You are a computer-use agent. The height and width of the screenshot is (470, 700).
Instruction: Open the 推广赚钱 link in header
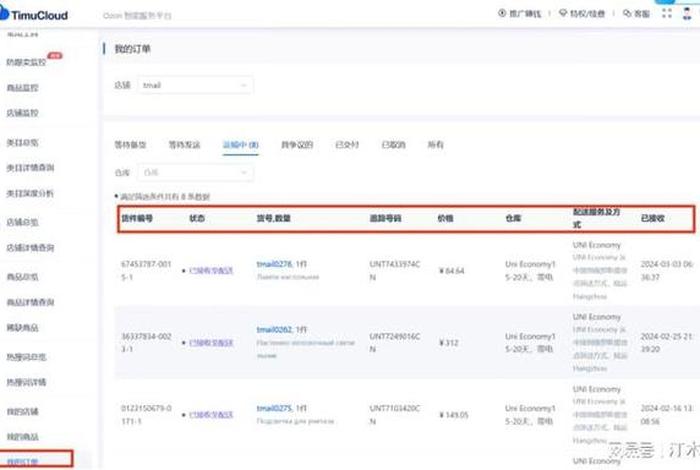(520, 14)
